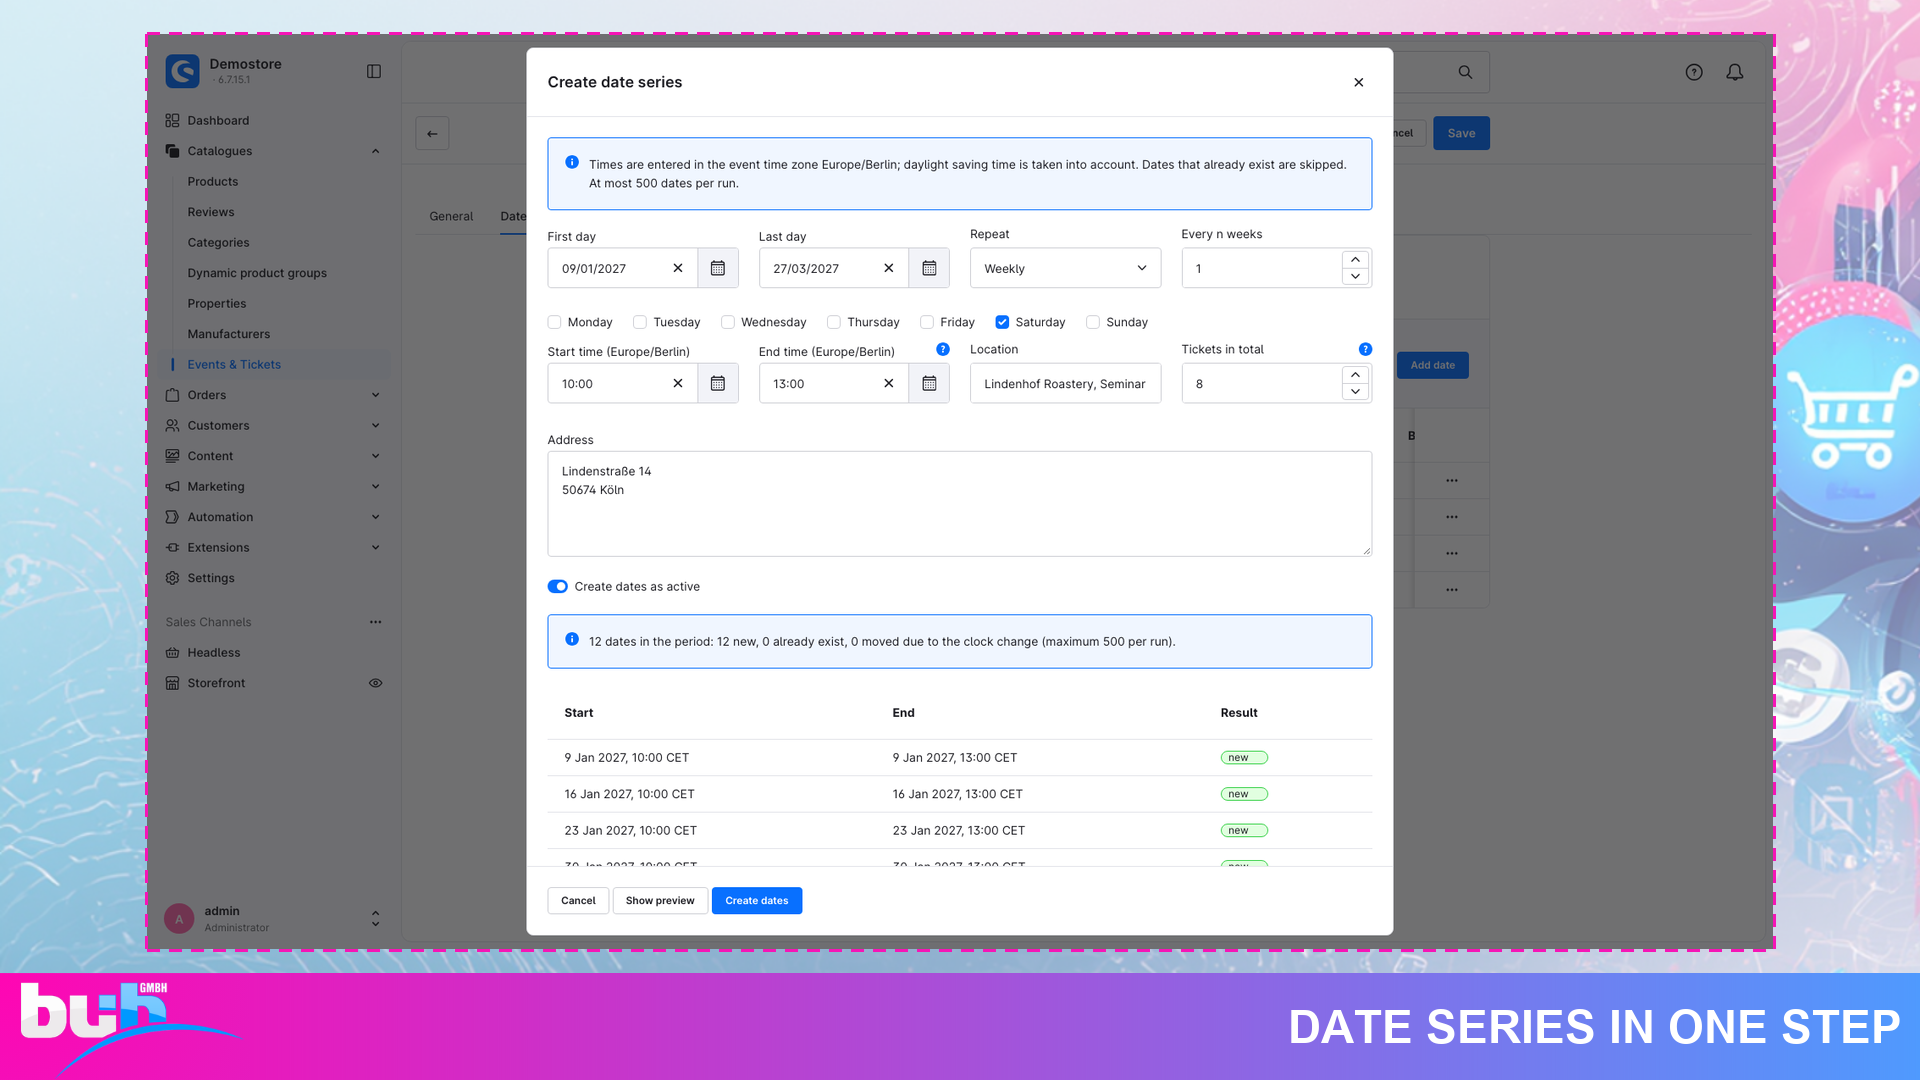The image size is (1920, 1080).
Task: Click the Show preview button
Action: [x=660, y=901]
